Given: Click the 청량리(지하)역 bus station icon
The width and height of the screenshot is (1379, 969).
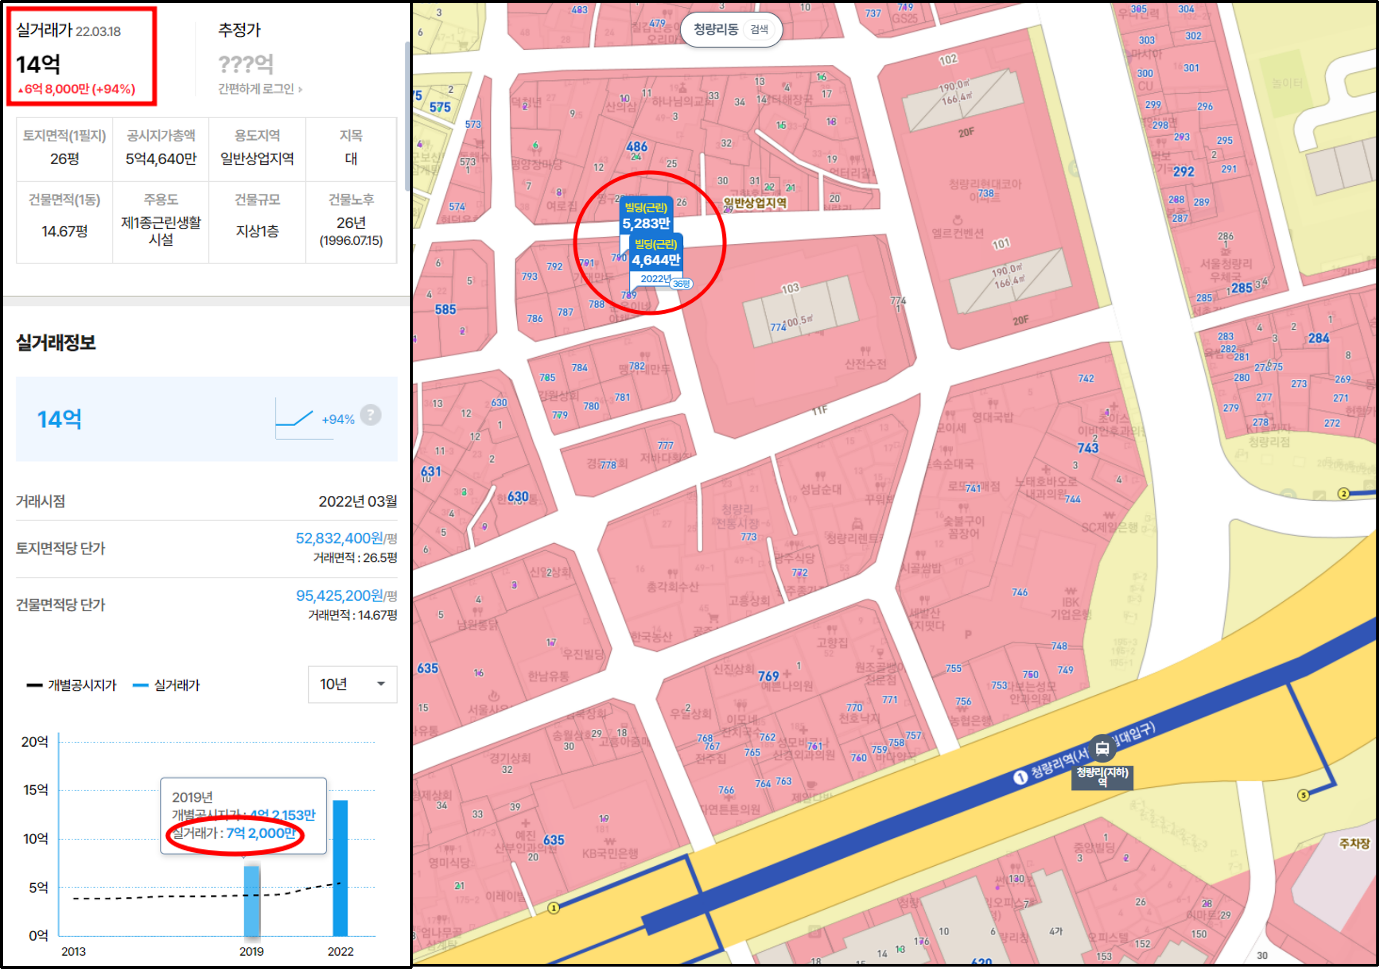Looking at the screenshot, I should point(1102,748).
